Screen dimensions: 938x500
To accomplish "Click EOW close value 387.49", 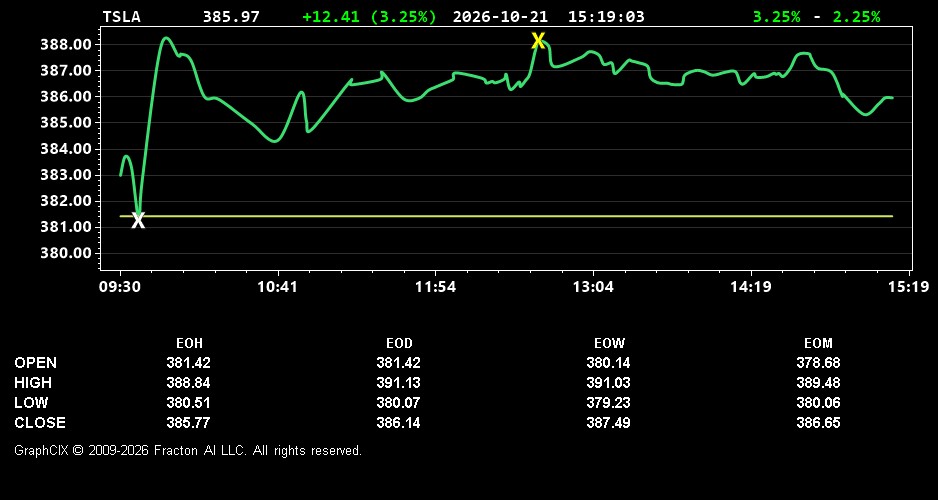I will pos(608,423).
